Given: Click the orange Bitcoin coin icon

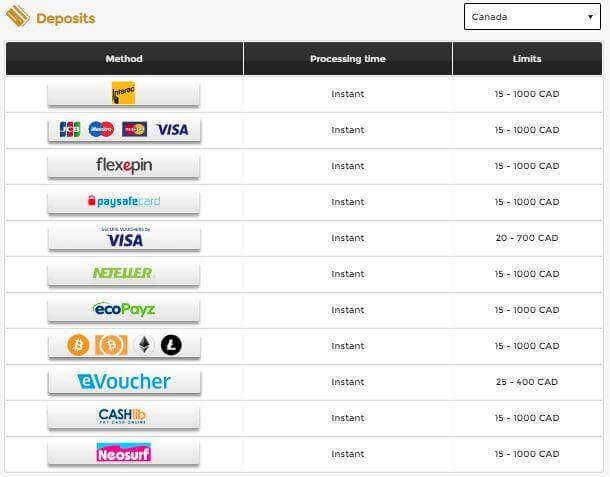Looking at the screenshot, I should click(78, 345).
